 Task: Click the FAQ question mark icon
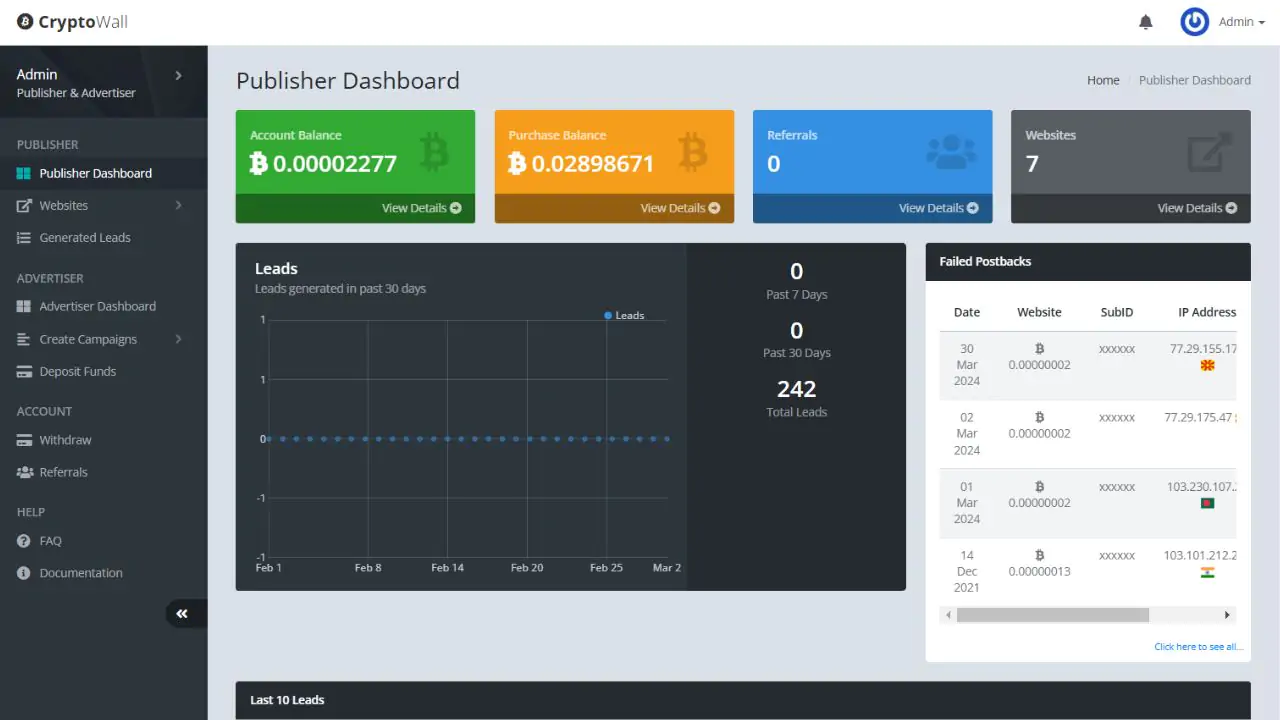pyautogui.click(x=22, y=541)
